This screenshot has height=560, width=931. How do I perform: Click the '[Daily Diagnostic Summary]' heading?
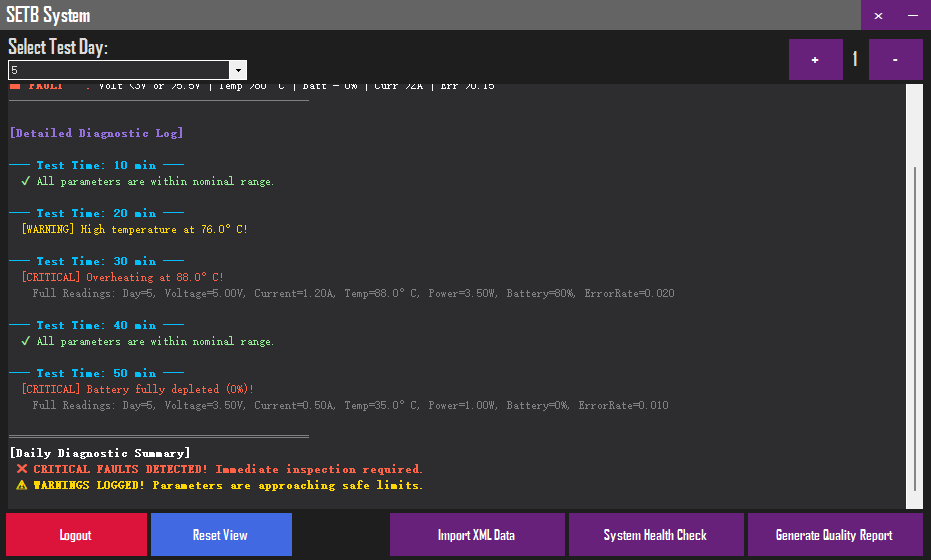pos(100,453)
